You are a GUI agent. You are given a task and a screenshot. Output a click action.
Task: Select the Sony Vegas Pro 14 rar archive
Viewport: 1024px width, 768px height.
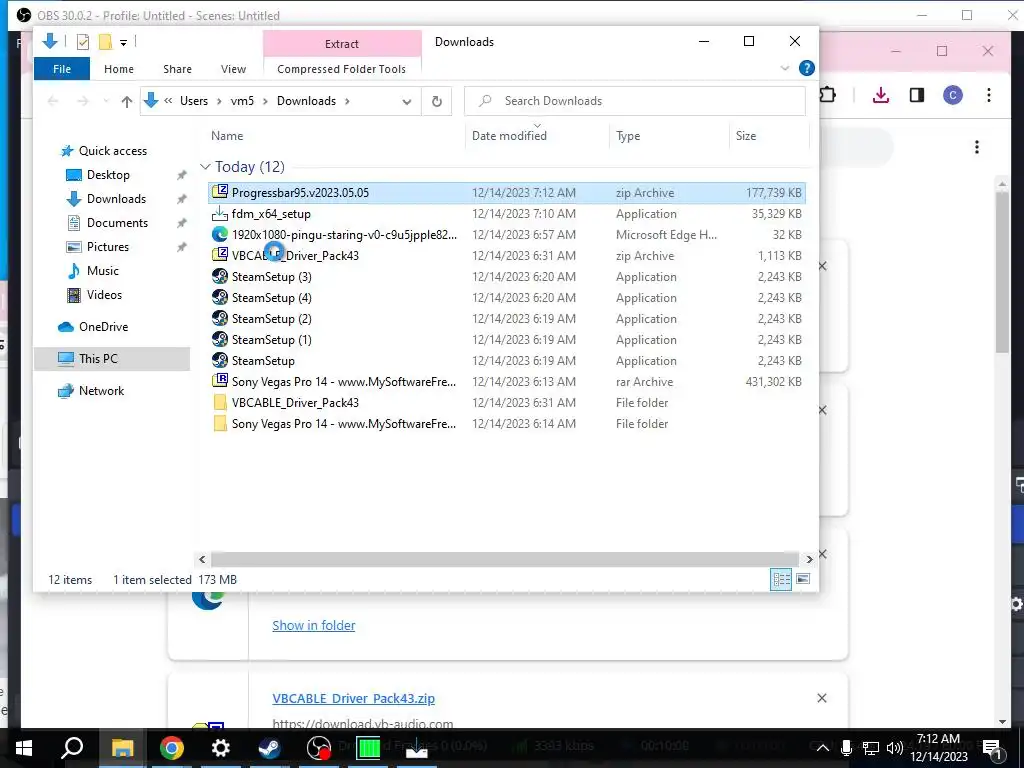[x=507, y=382]
